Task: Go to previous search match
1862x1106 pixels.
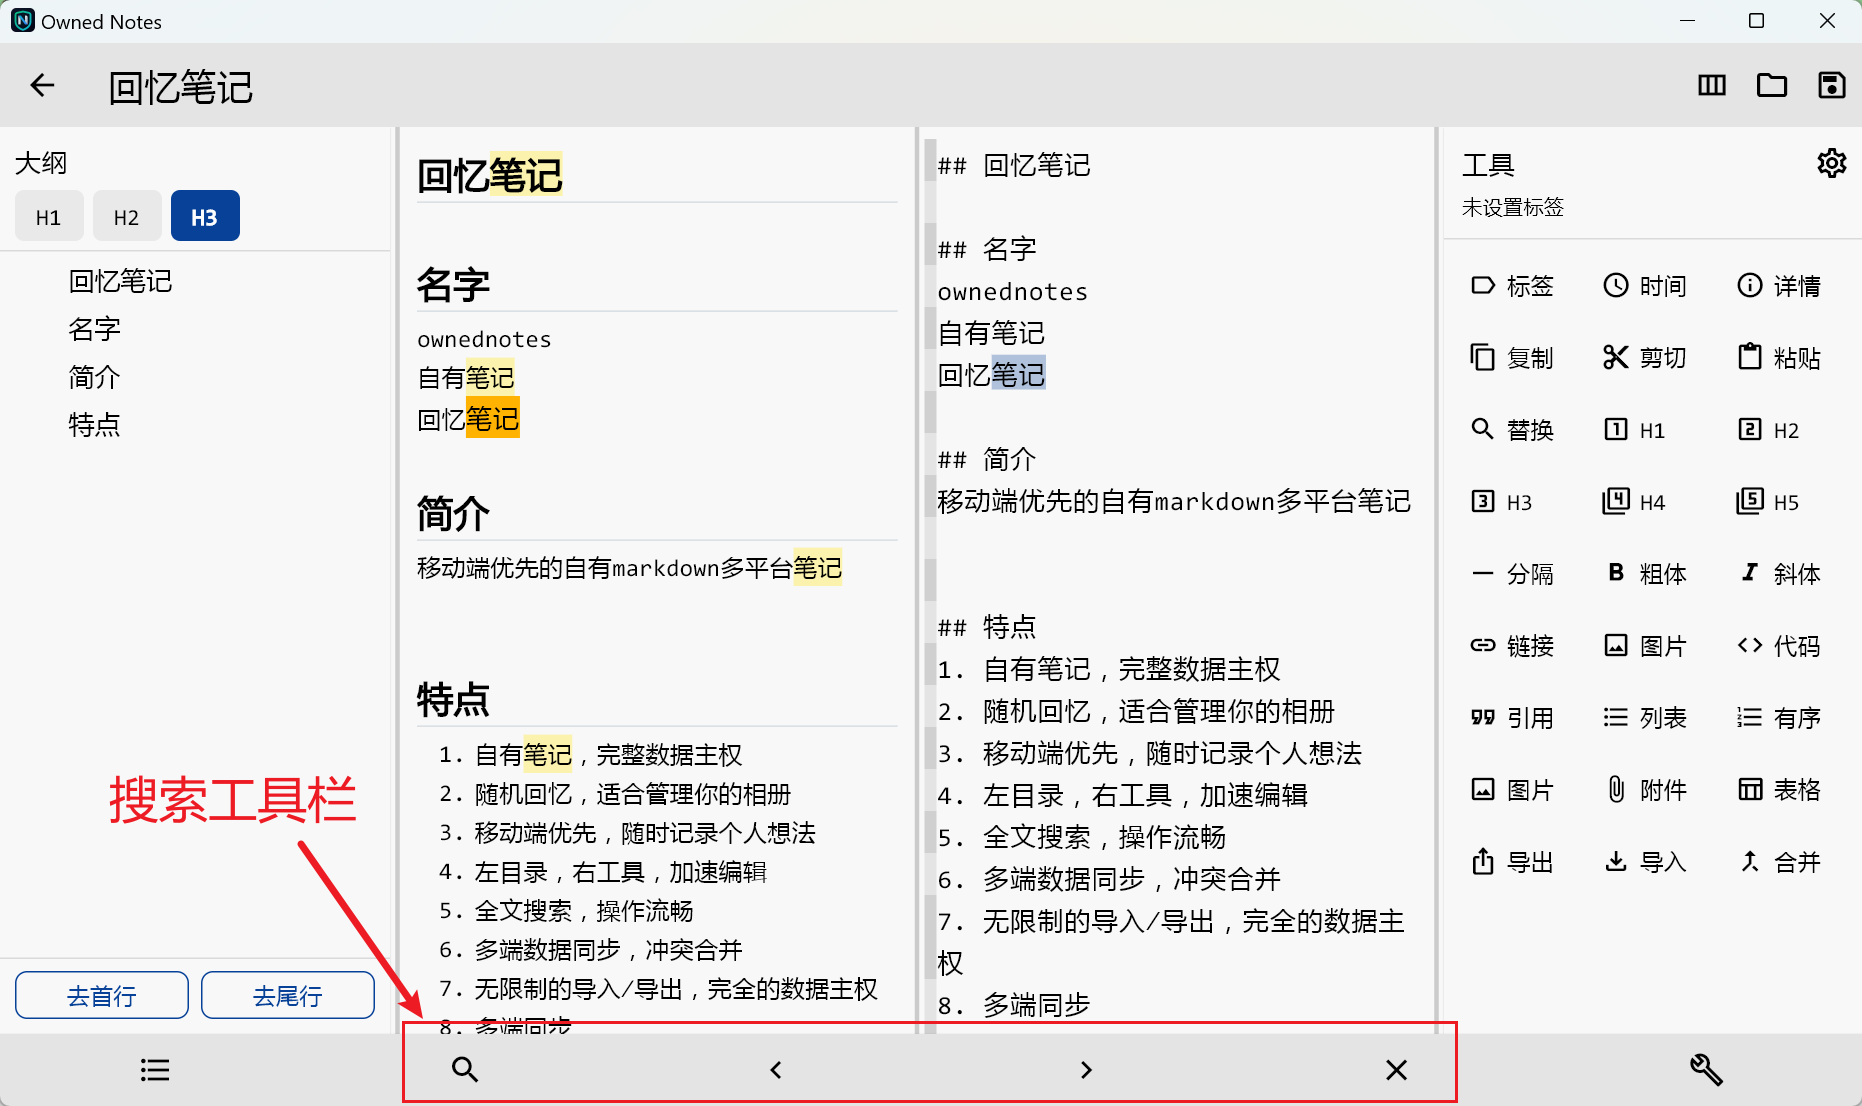Action: coord(776,1070)
